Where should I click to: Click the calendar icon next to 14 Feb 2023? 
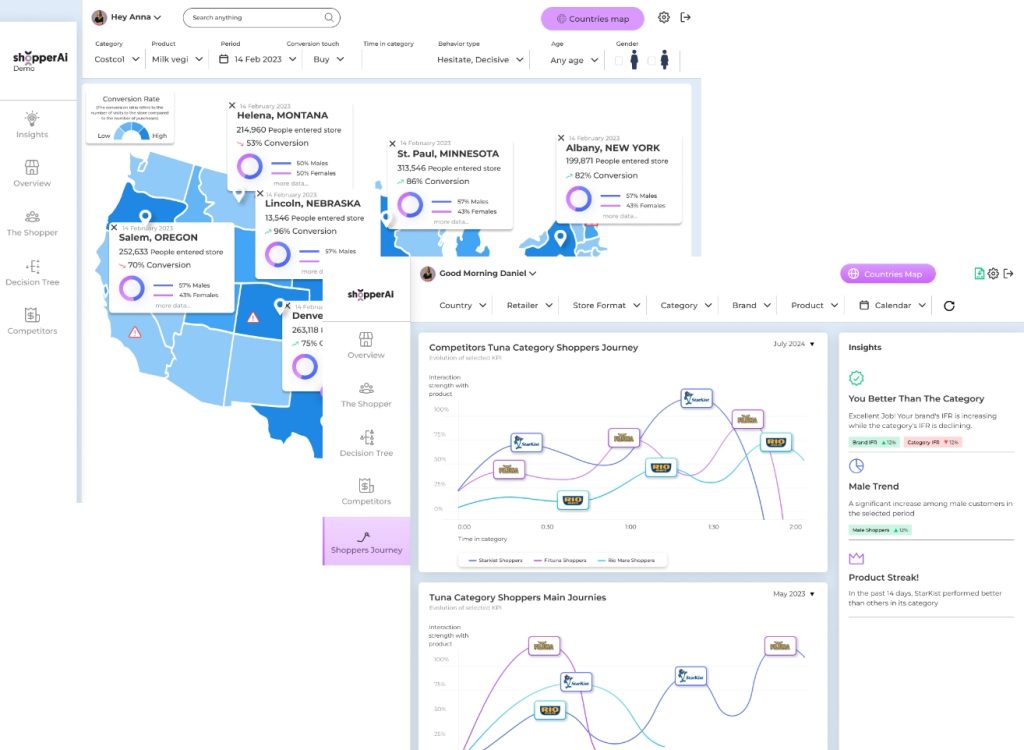pos(223,59)
